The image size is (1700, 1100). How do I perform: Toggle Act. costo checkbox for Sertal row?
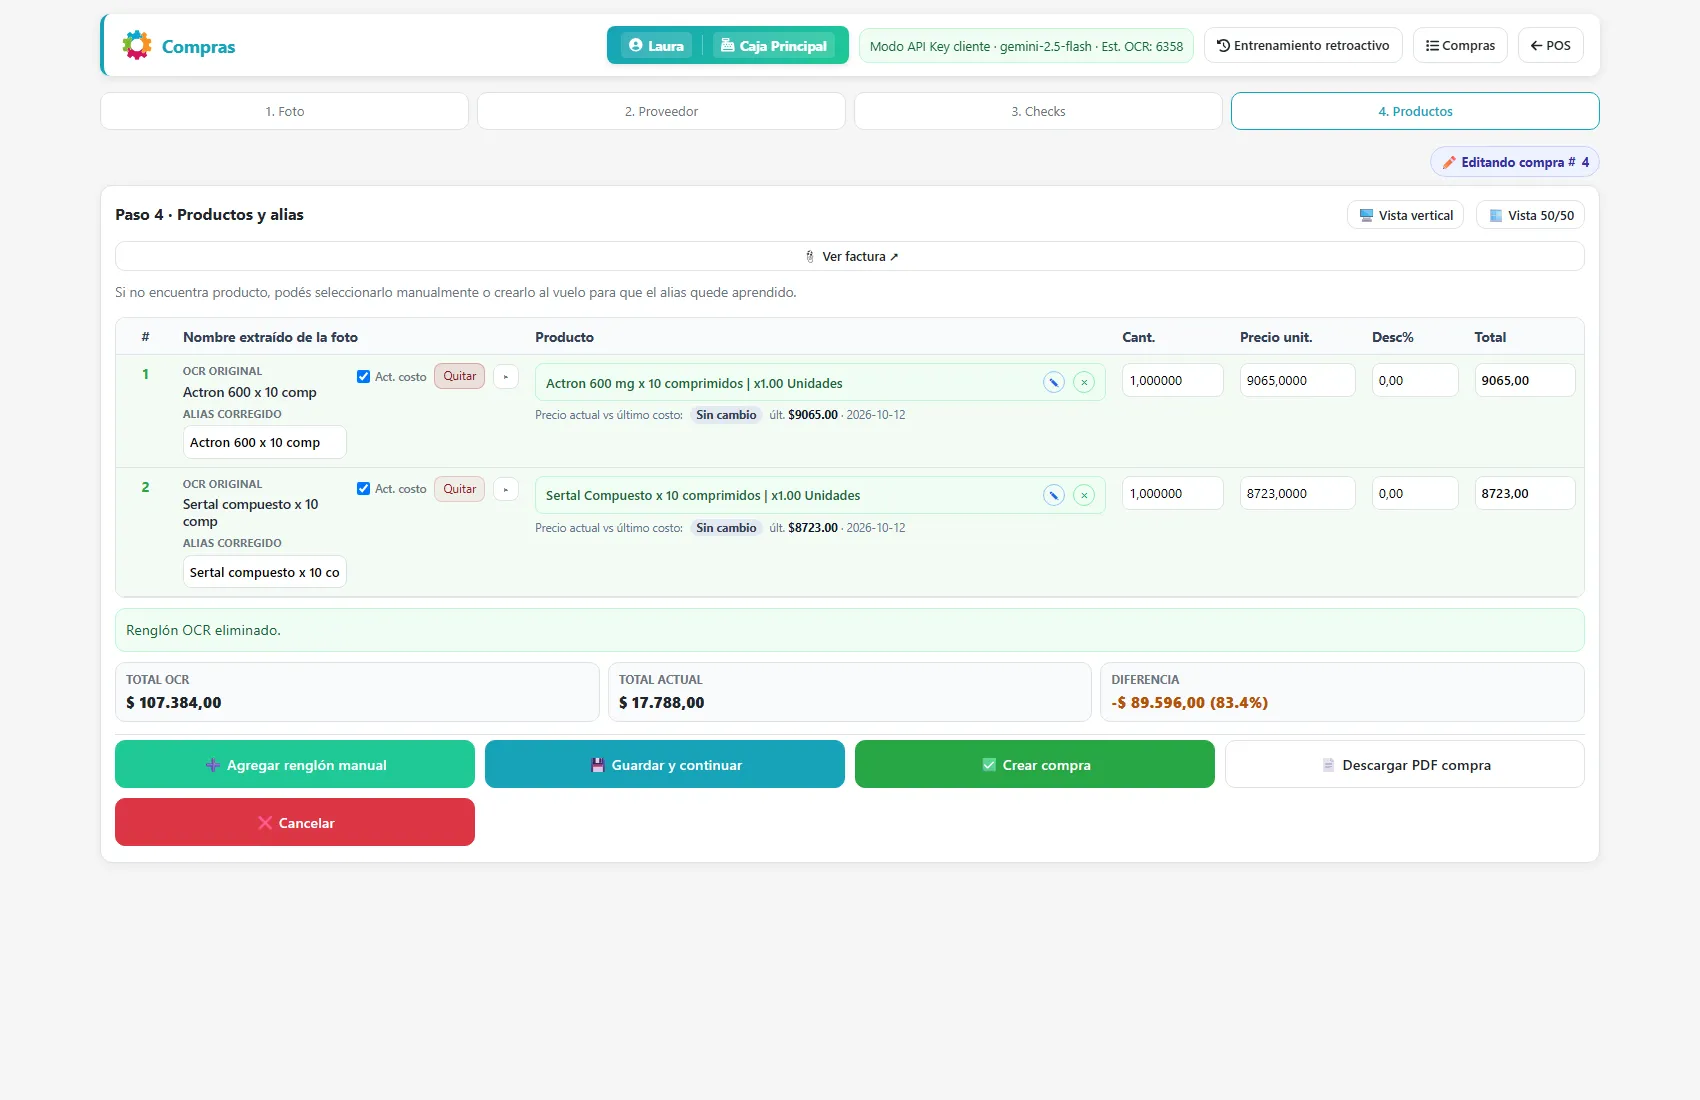coord(363,489)
